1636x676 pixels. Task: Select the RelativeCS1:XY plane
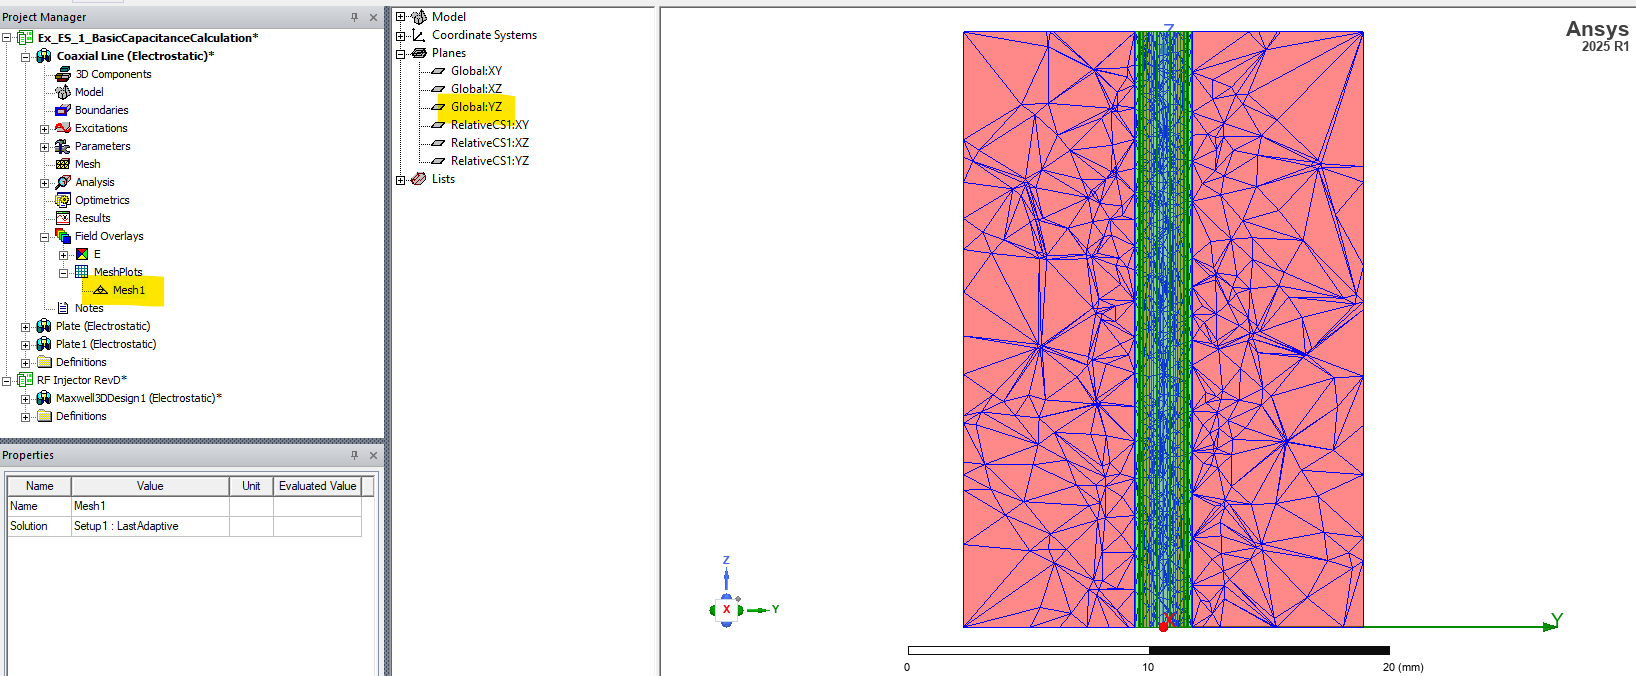(x=489, y=125)
